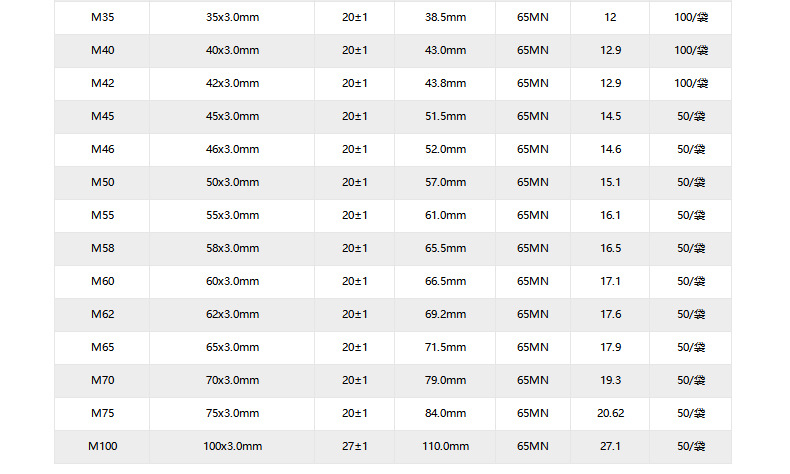Select the 110.0mm diameter cell
The width and height of the screenshot is (790, 474).
coord(445,447)
